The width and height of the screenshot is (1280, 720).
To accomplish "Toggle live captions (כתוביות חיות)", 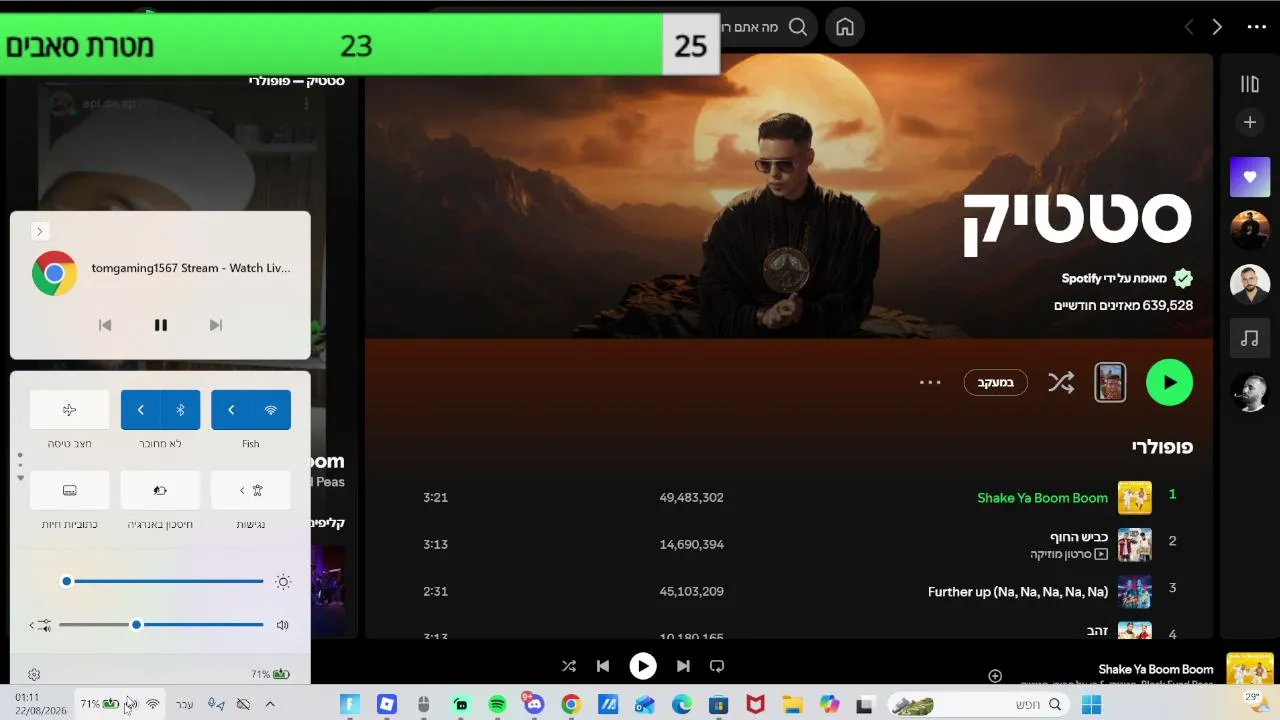I will point(69,491).
